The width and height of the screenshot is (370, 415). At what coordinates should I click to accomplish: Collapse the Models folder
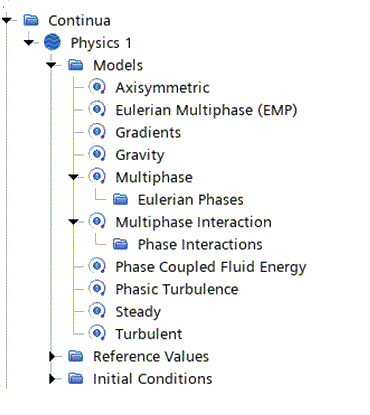pos(51,65)
